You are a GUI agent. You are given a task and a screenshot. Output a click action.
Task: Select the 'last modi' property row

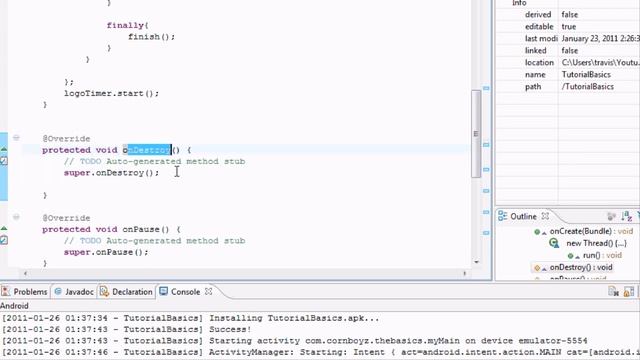coord(568,38)
